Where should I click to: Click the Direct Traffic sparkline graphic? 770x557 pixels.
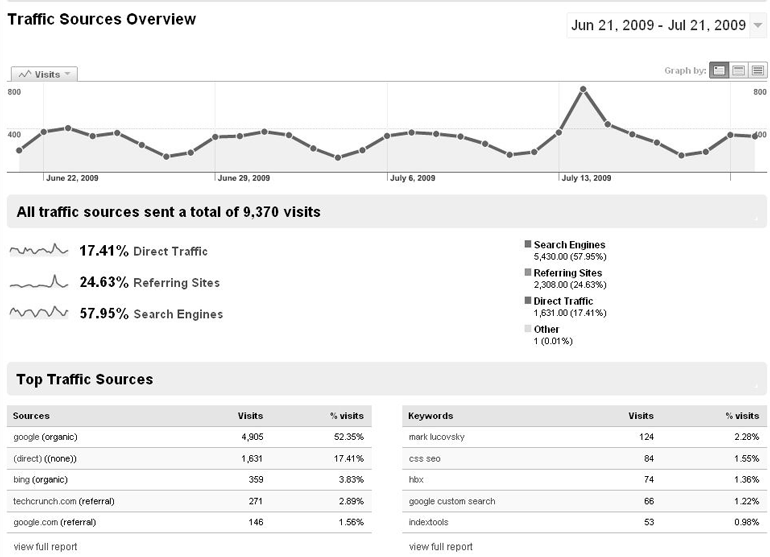pos(39,251)
